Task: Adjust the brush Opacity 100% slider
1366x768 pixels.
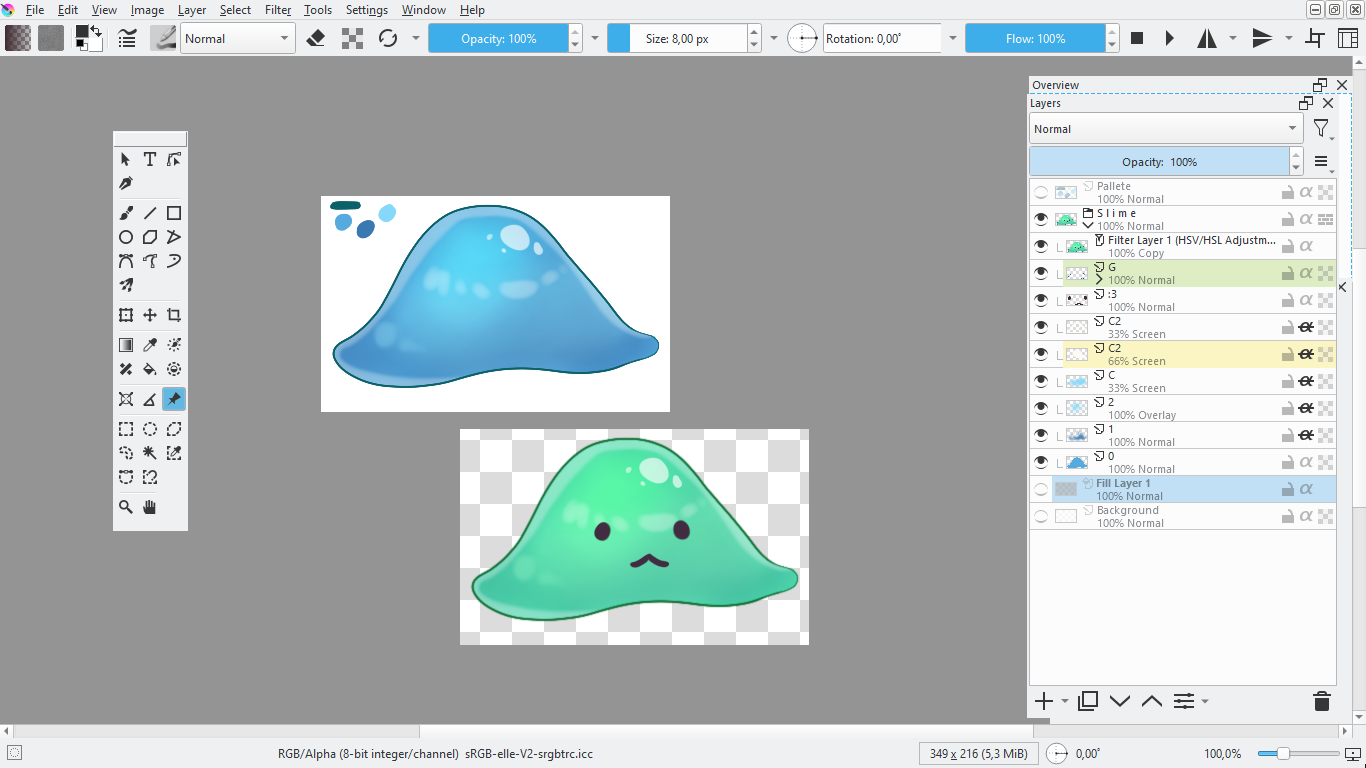Action: click(x=498, y=38)
